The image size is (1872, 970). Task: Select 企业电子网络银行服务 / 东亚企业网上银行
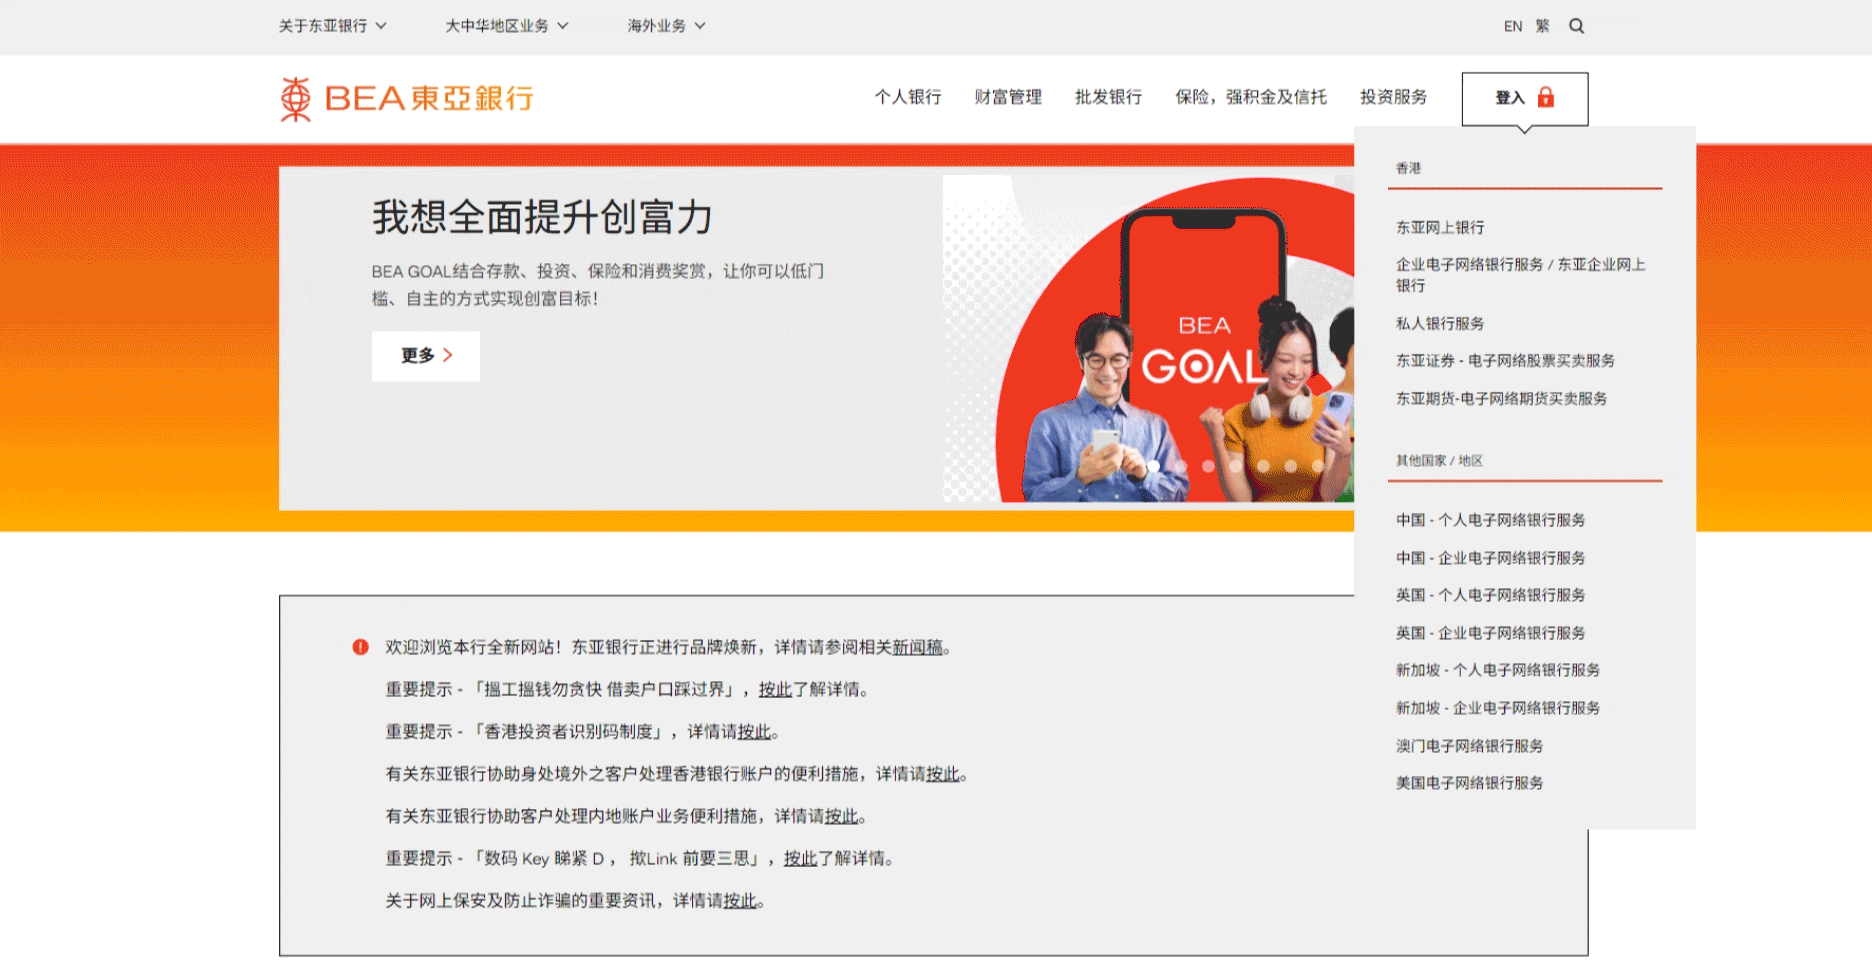click(1520, 275)
